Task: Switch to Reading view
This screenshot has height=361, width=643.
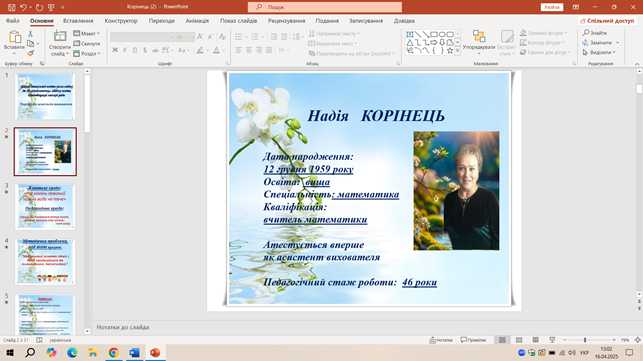Action: 536,340
